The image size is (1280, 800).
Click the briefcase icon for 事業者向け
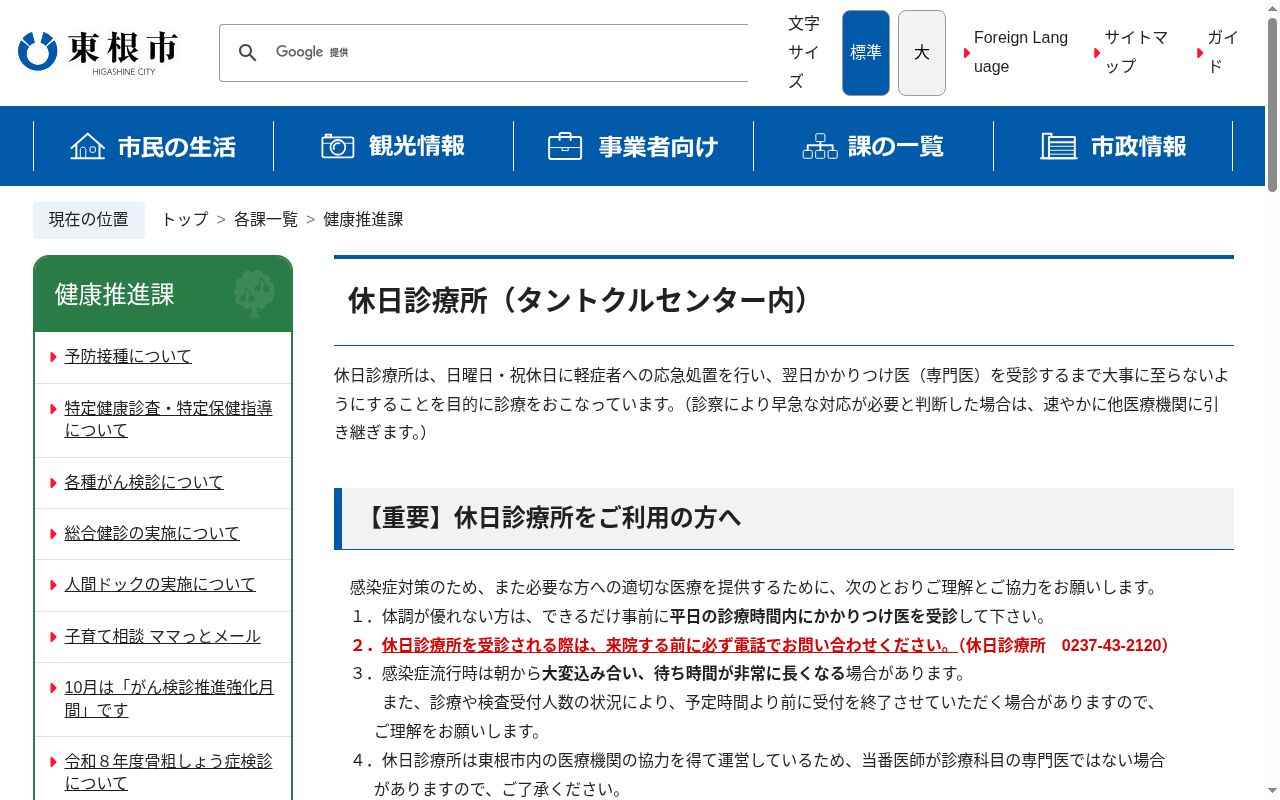pyautogui.click(x=565, y=146)
